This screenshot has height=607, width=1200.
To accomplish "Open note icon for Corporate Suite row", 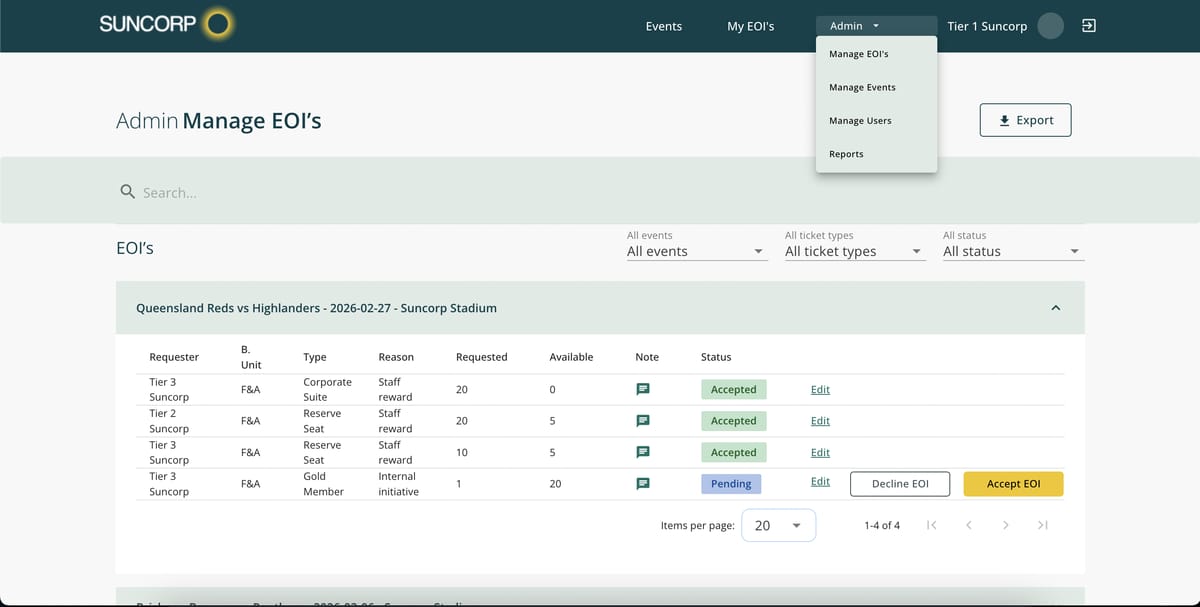I will pyautogui.click(x=644, y=389).
